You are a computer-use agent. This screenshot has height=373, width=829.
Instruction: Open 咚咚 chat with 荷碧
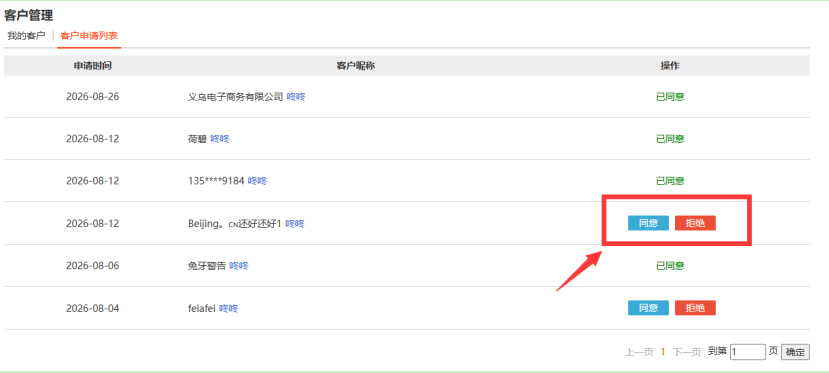[x=220, y=139]
